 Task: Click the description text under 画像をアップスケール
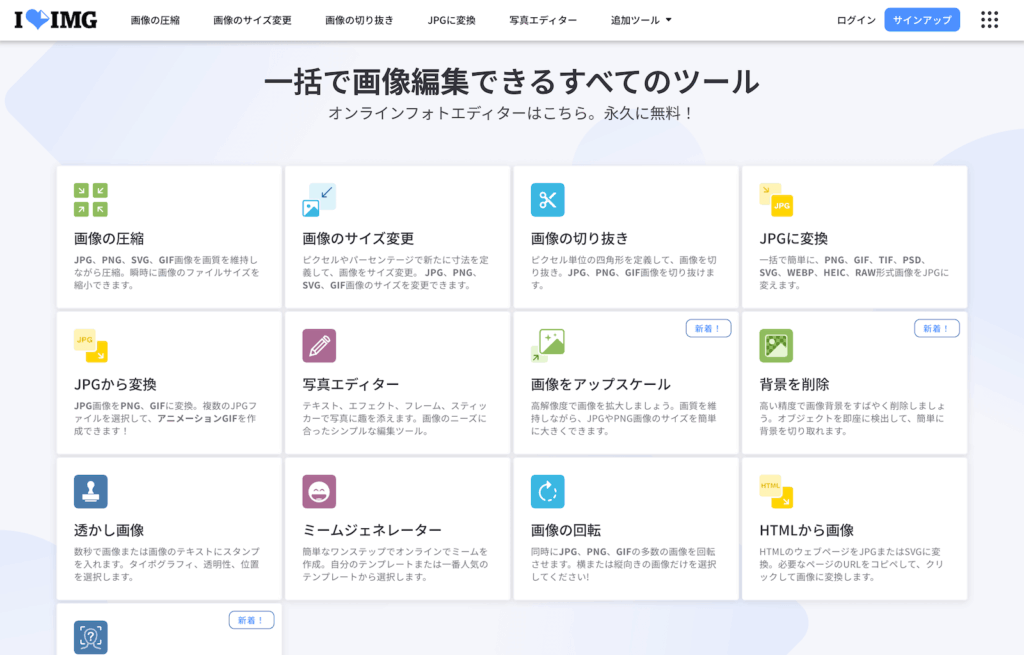(624, 418)
